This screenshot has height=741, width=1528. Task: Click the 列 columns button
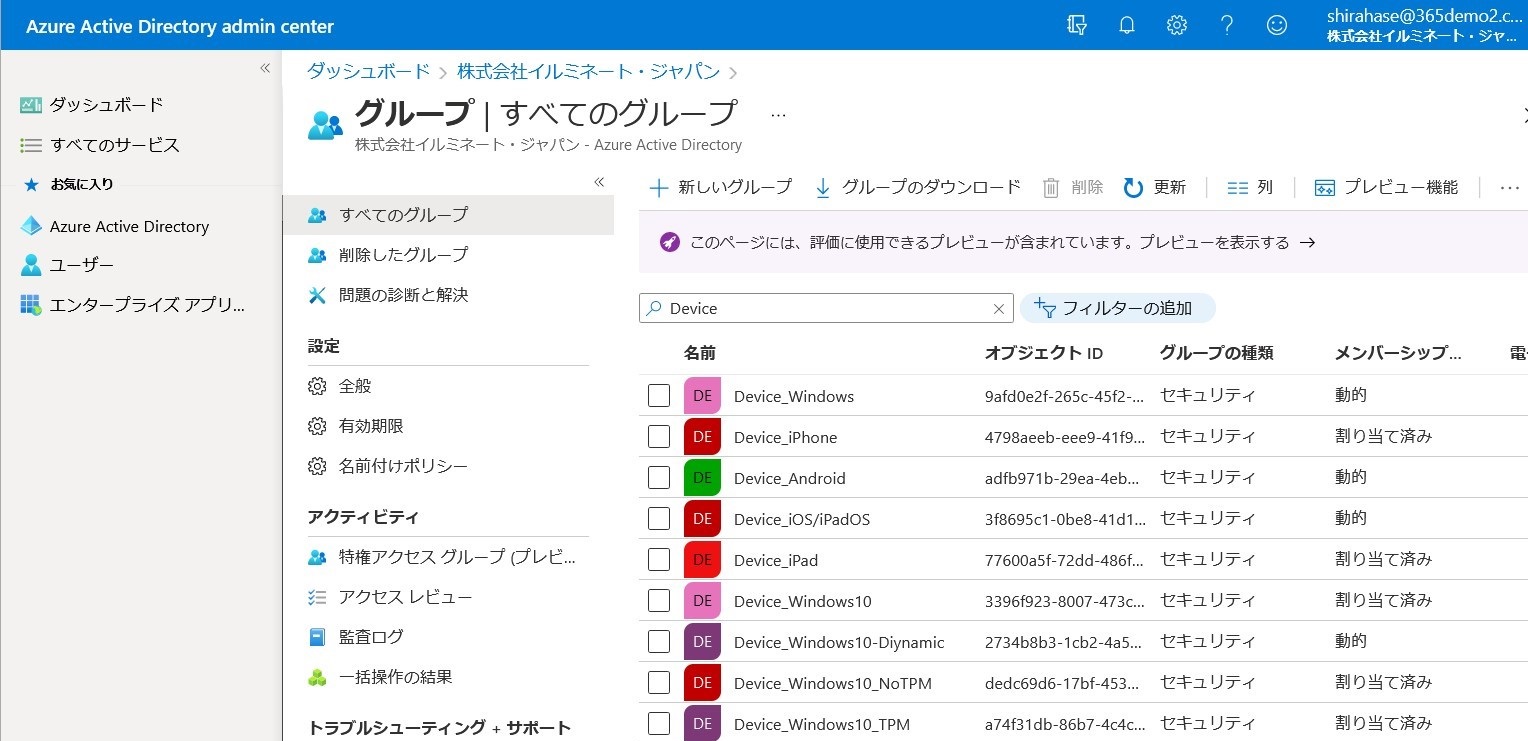[1250, 187]
